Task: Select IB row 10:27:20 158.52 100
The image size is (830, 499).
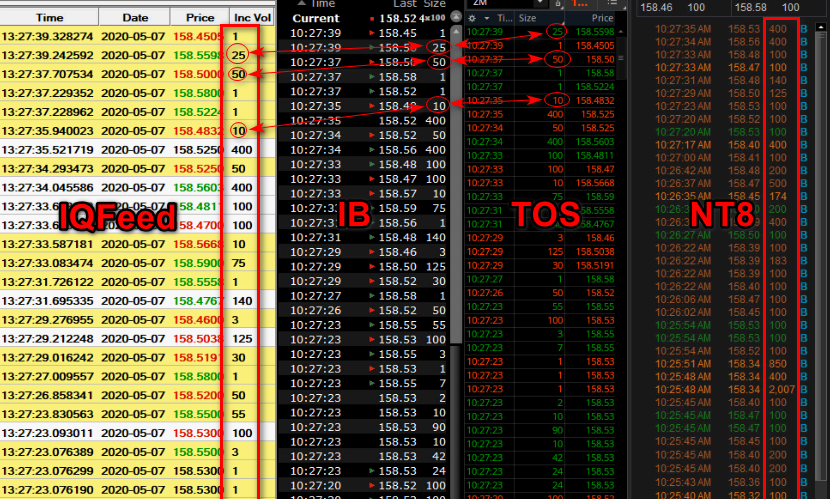Action: point(364,485)
